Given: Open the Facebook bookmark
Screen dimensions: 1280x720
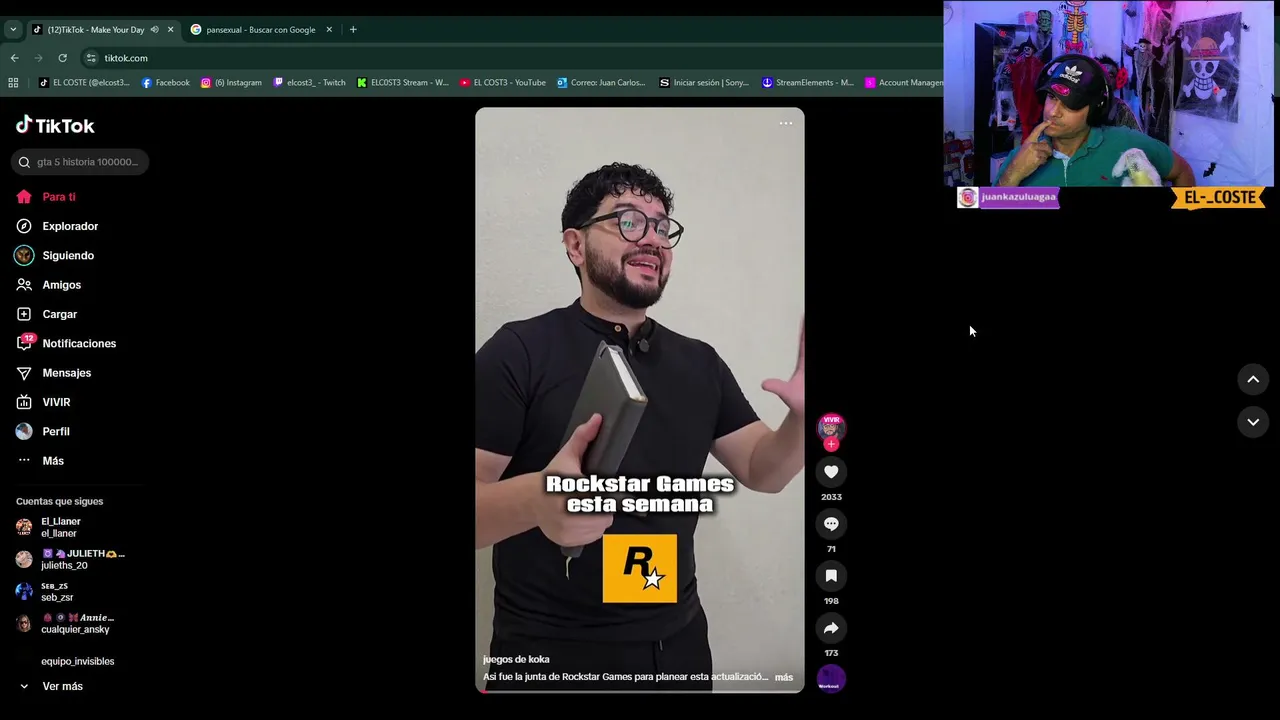Looking at the screenshot, I should pyautogui.click(x=166, y=83).
